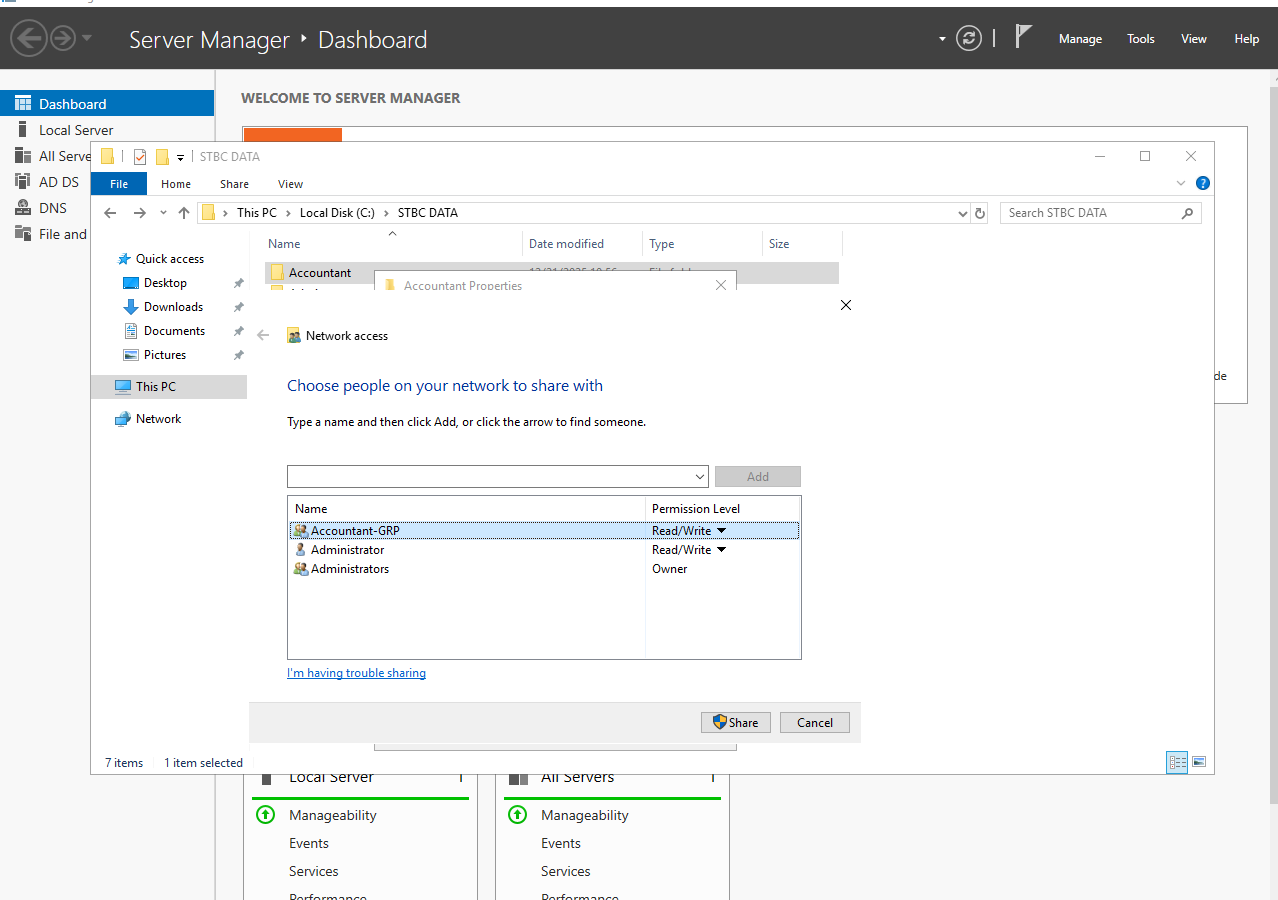The height and width of the screenshot is (900, 1278).
Task: Go up one folder level
Action: point(184,213)
